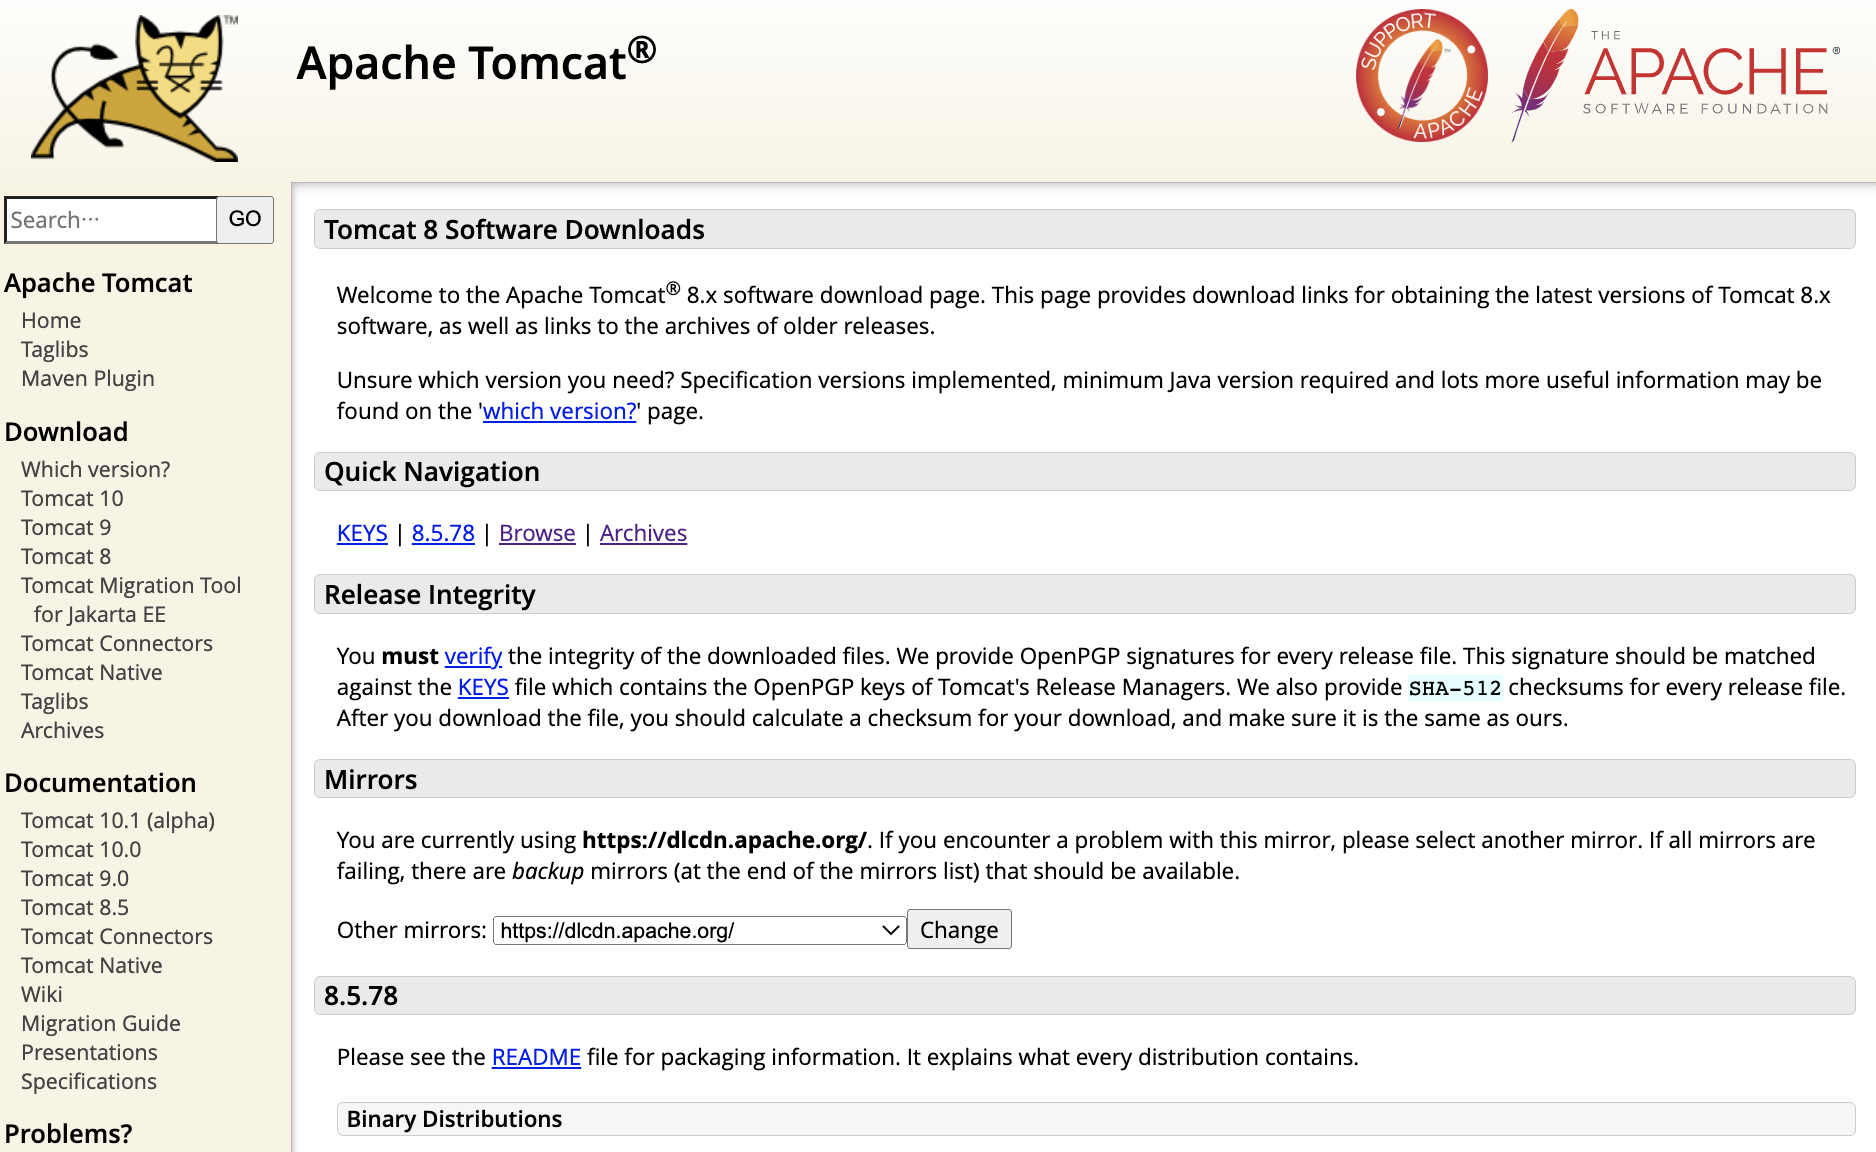The image size is (1876, 1152).
Task: Click the Binary Distributions heading
Action: coord(454,1119)
